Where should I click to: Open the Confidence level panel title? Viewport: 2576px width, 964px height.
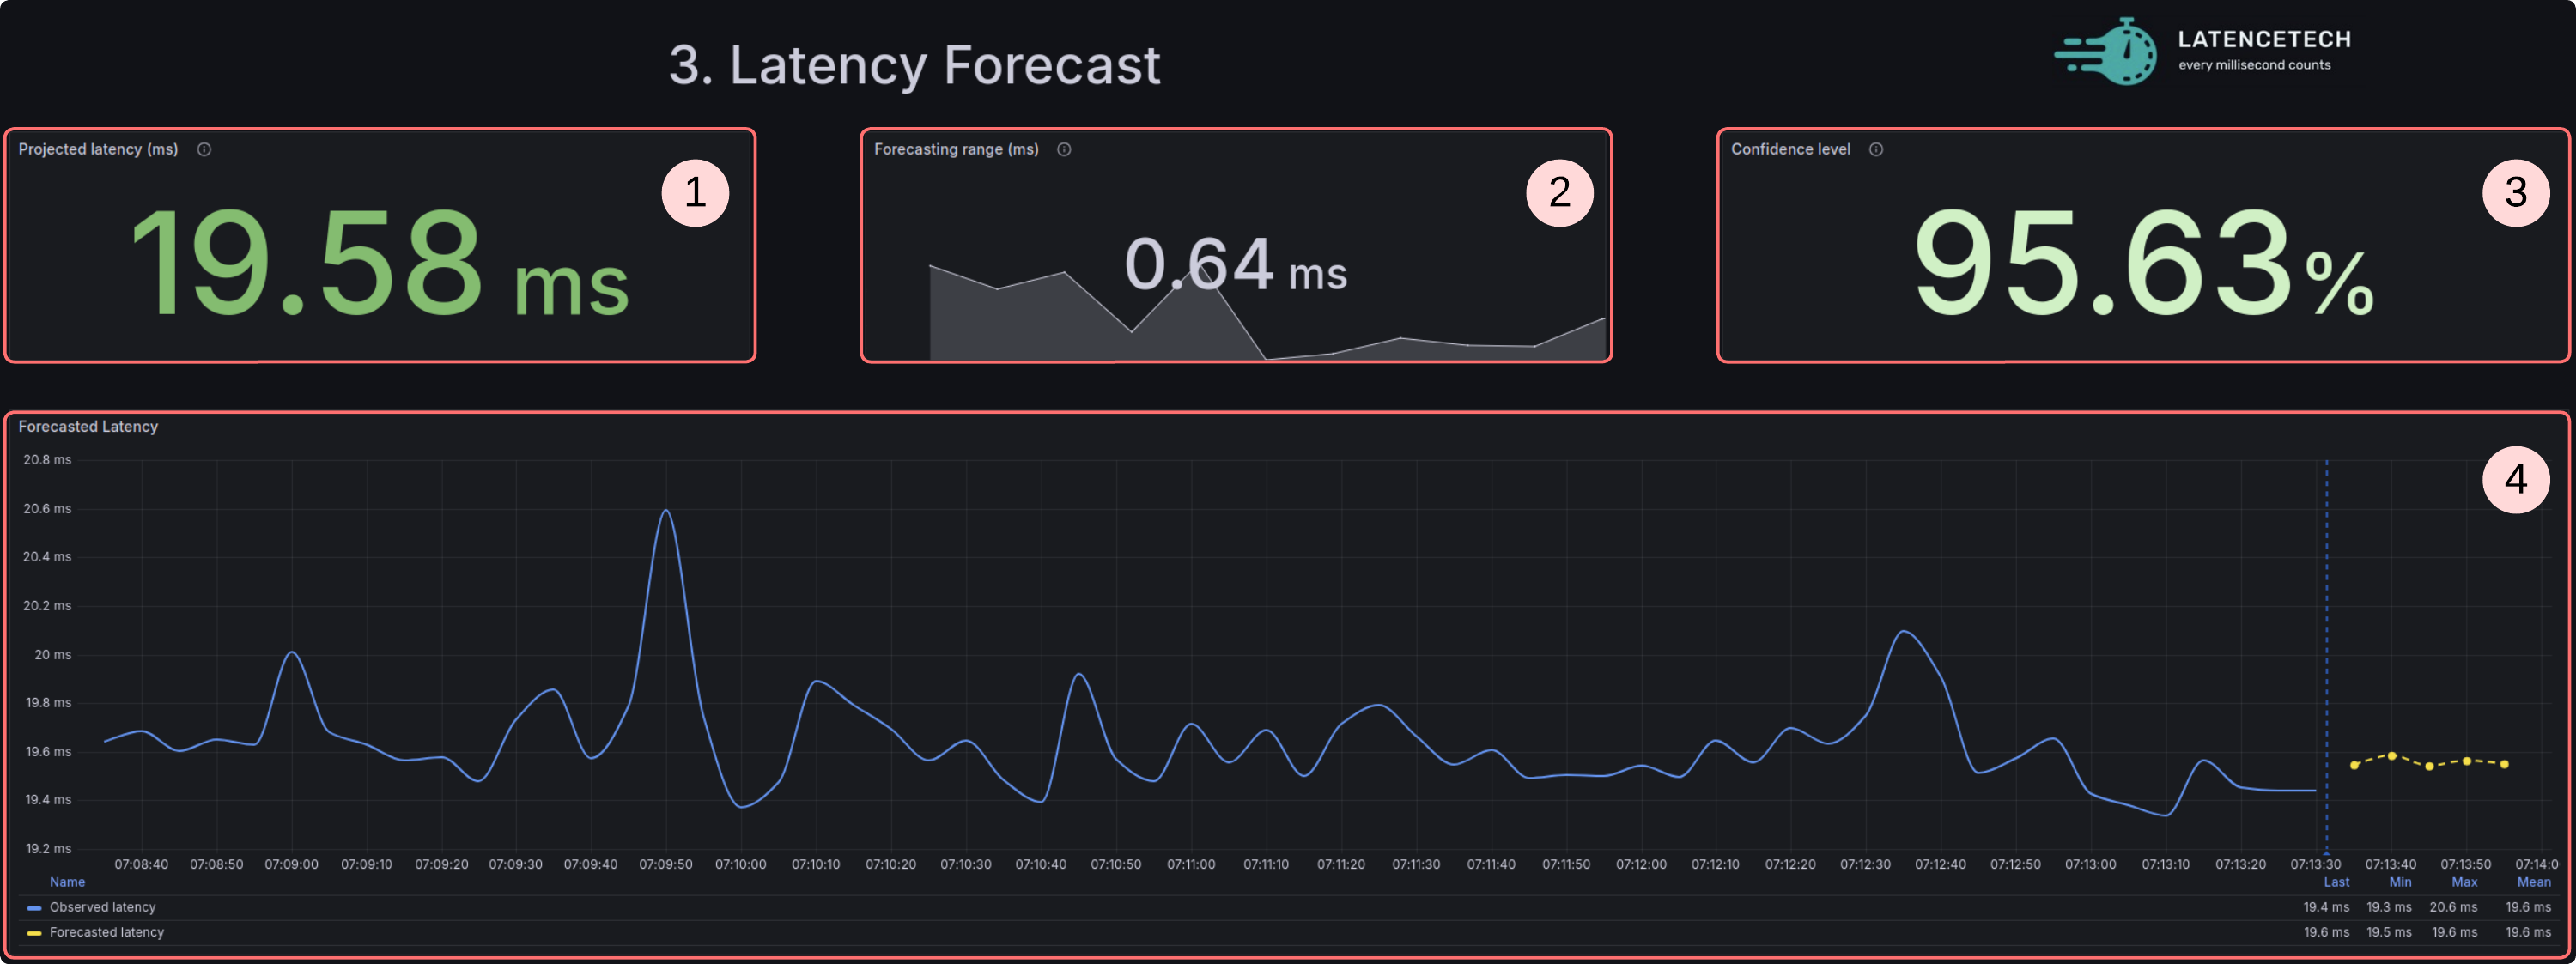point(1790,149)
